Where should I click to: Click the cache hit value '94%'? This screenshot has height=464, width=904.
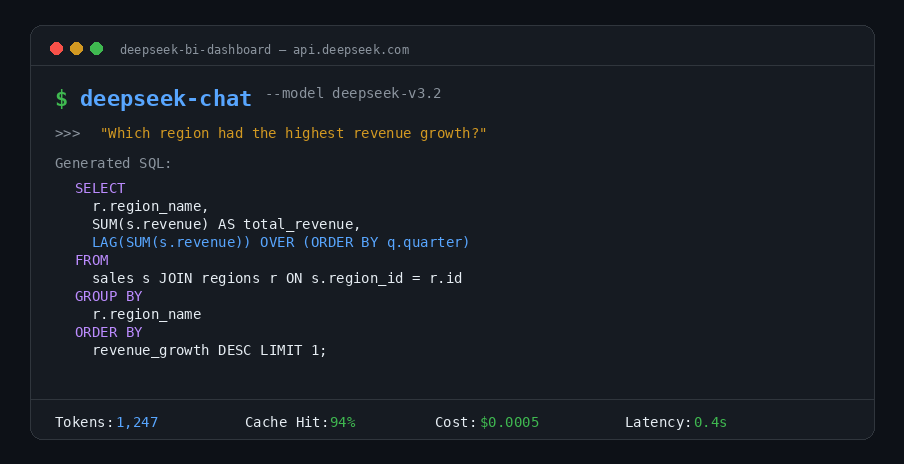(342, 422)
